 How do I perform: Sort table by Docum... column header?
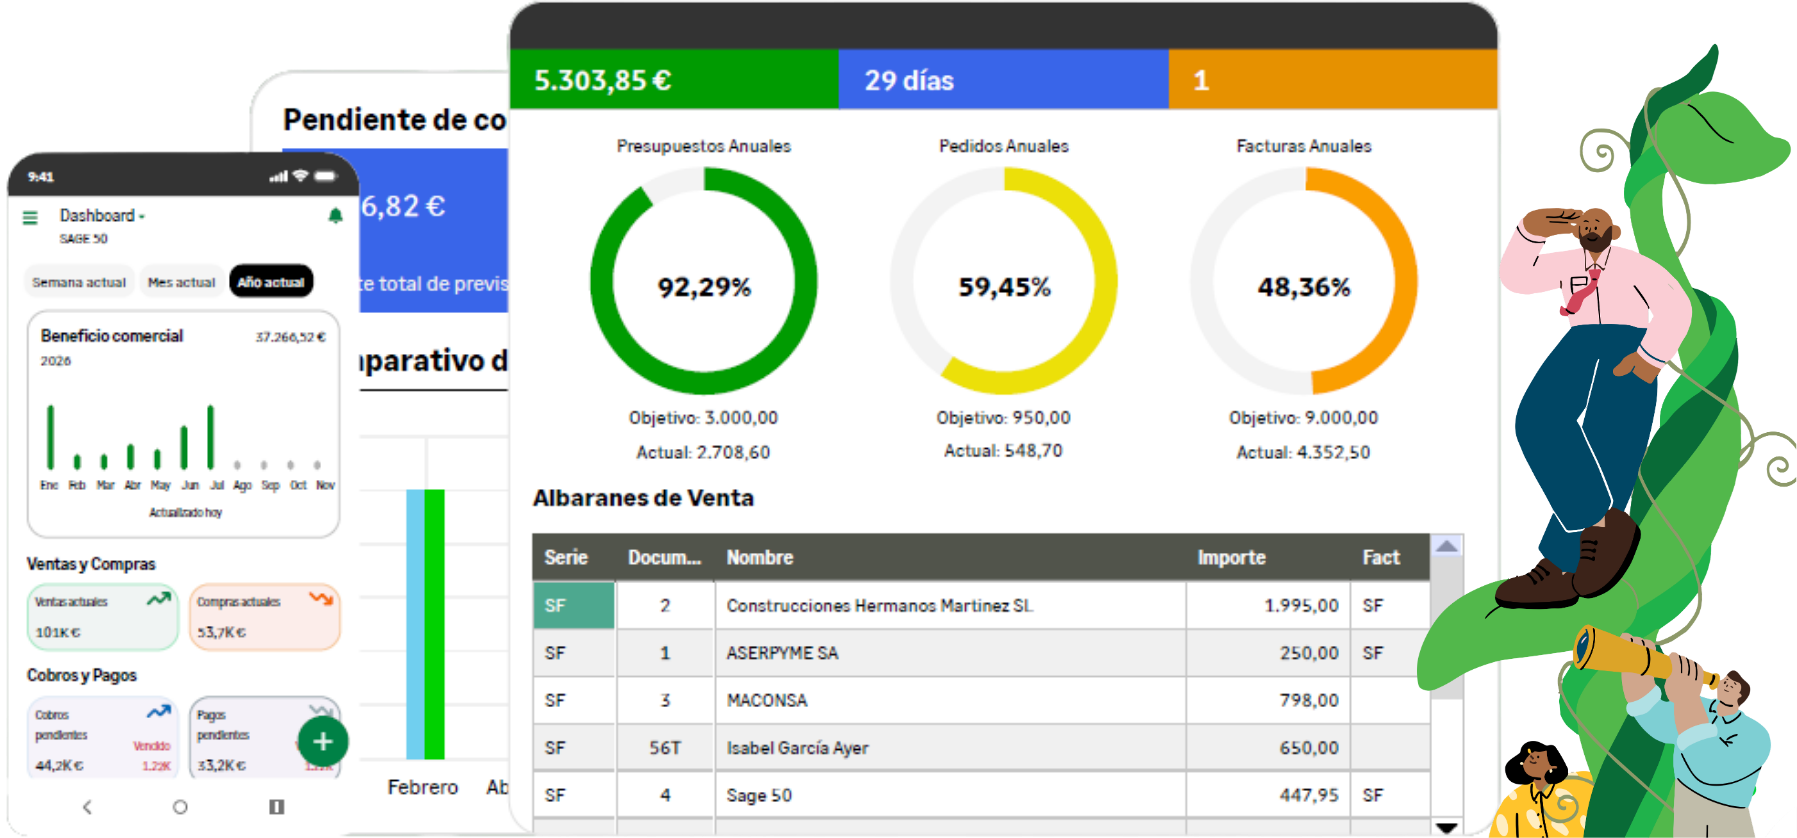tap(665, 557)
